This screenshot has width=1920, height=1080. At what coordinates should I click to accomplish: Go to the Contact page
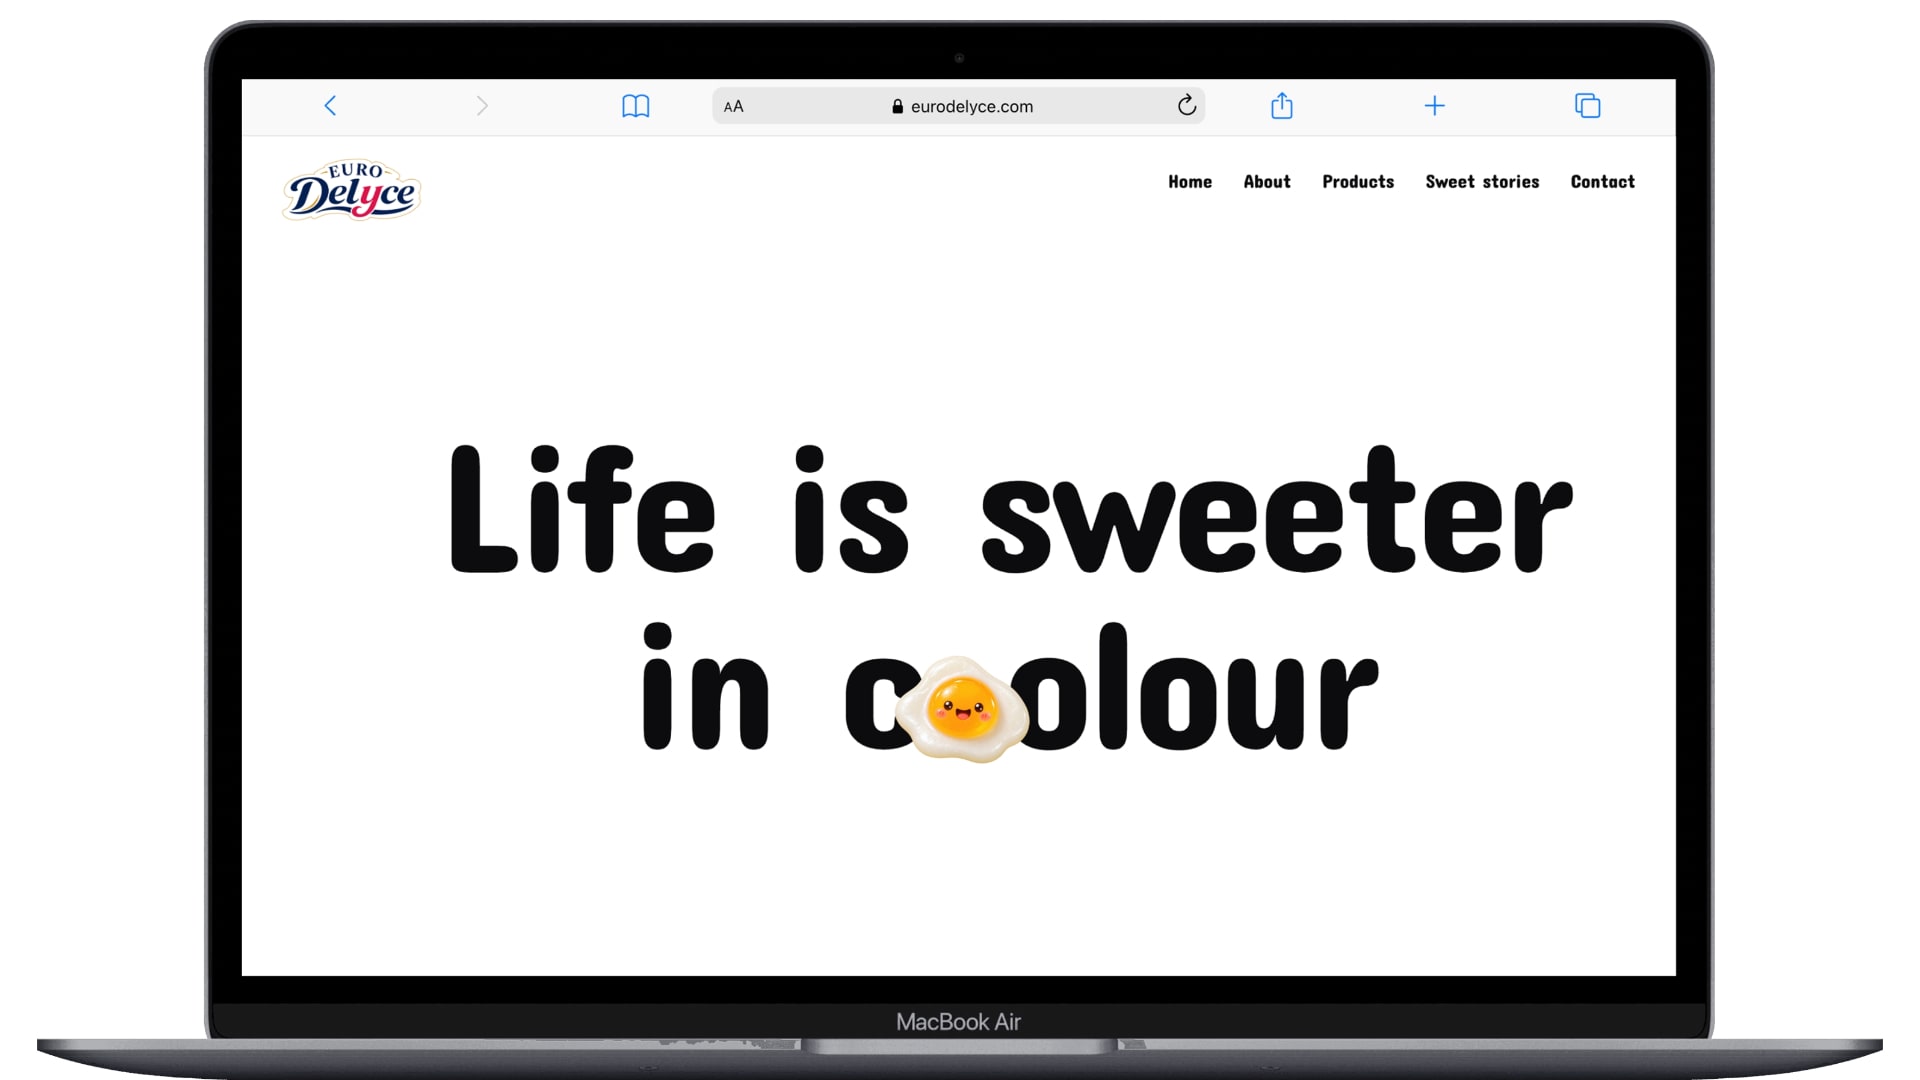[1603, 182]
